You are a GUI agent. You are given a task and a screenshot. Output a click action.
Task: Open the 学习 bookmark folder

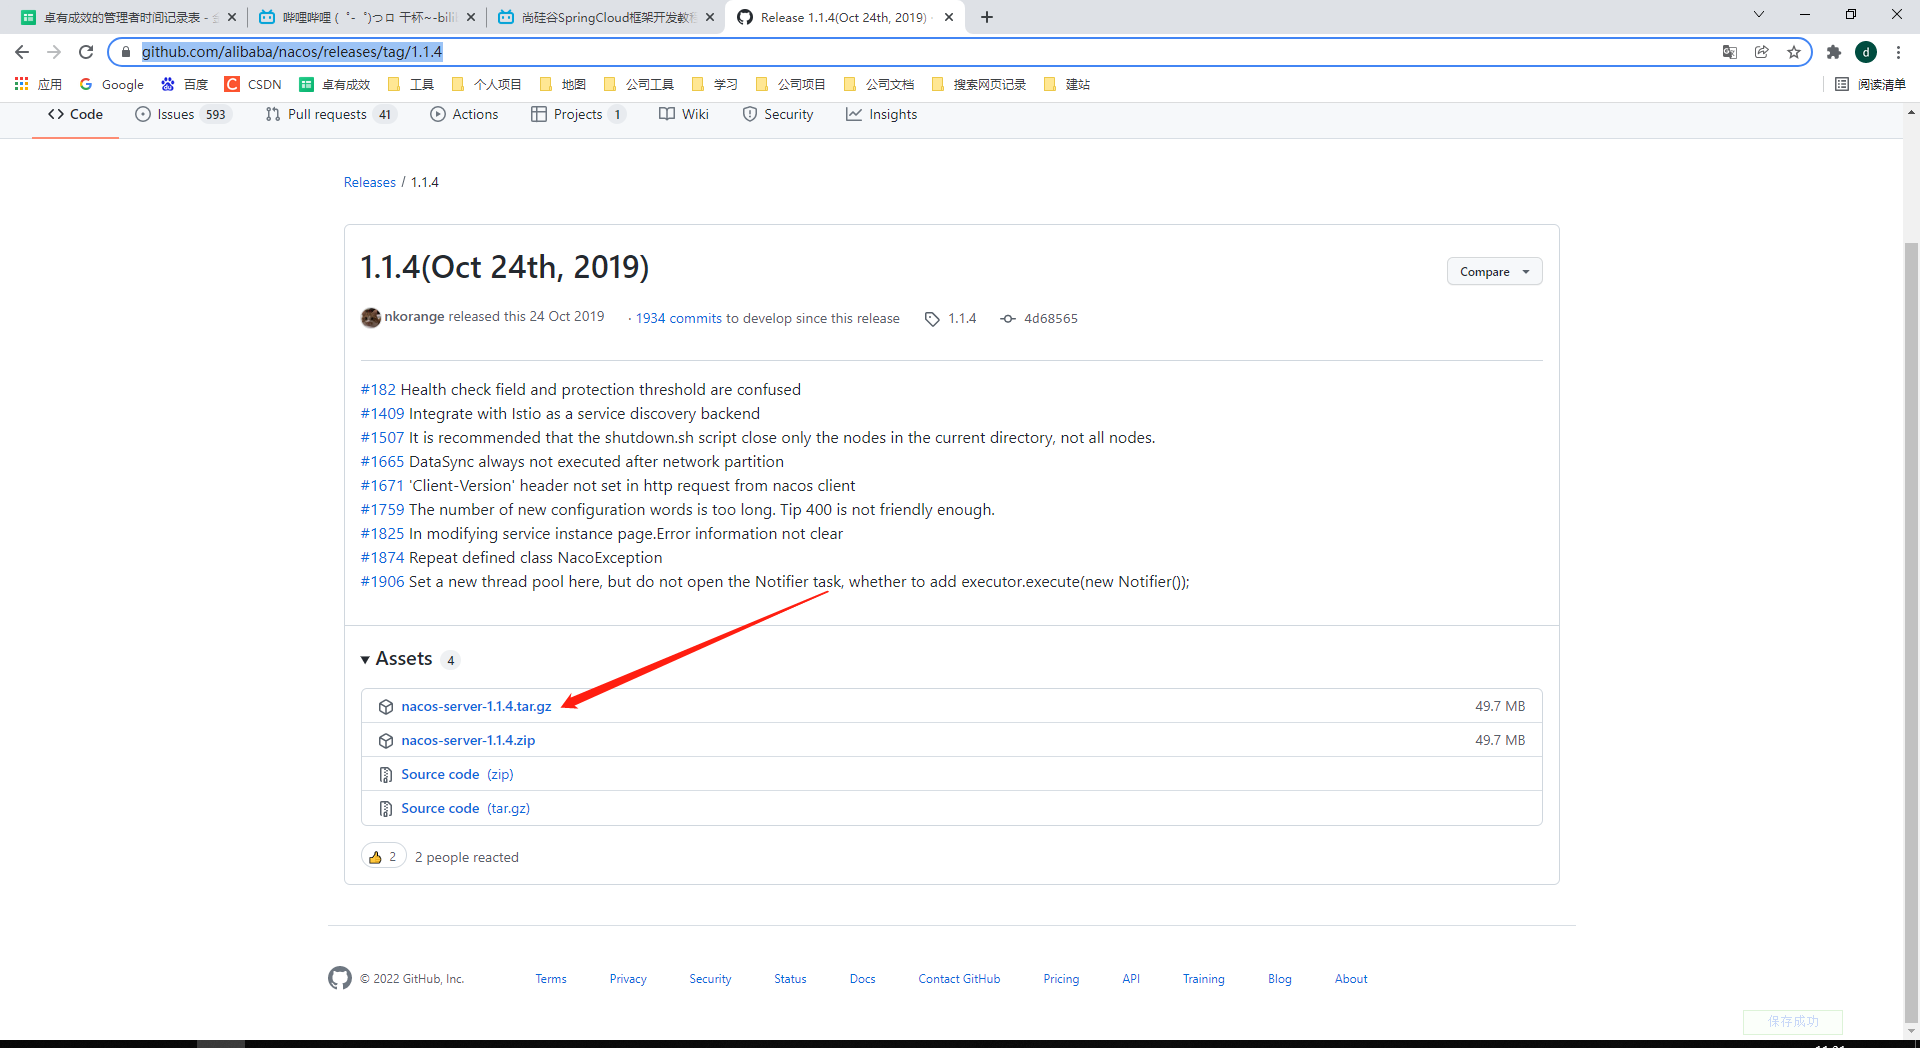pos(715,84)
